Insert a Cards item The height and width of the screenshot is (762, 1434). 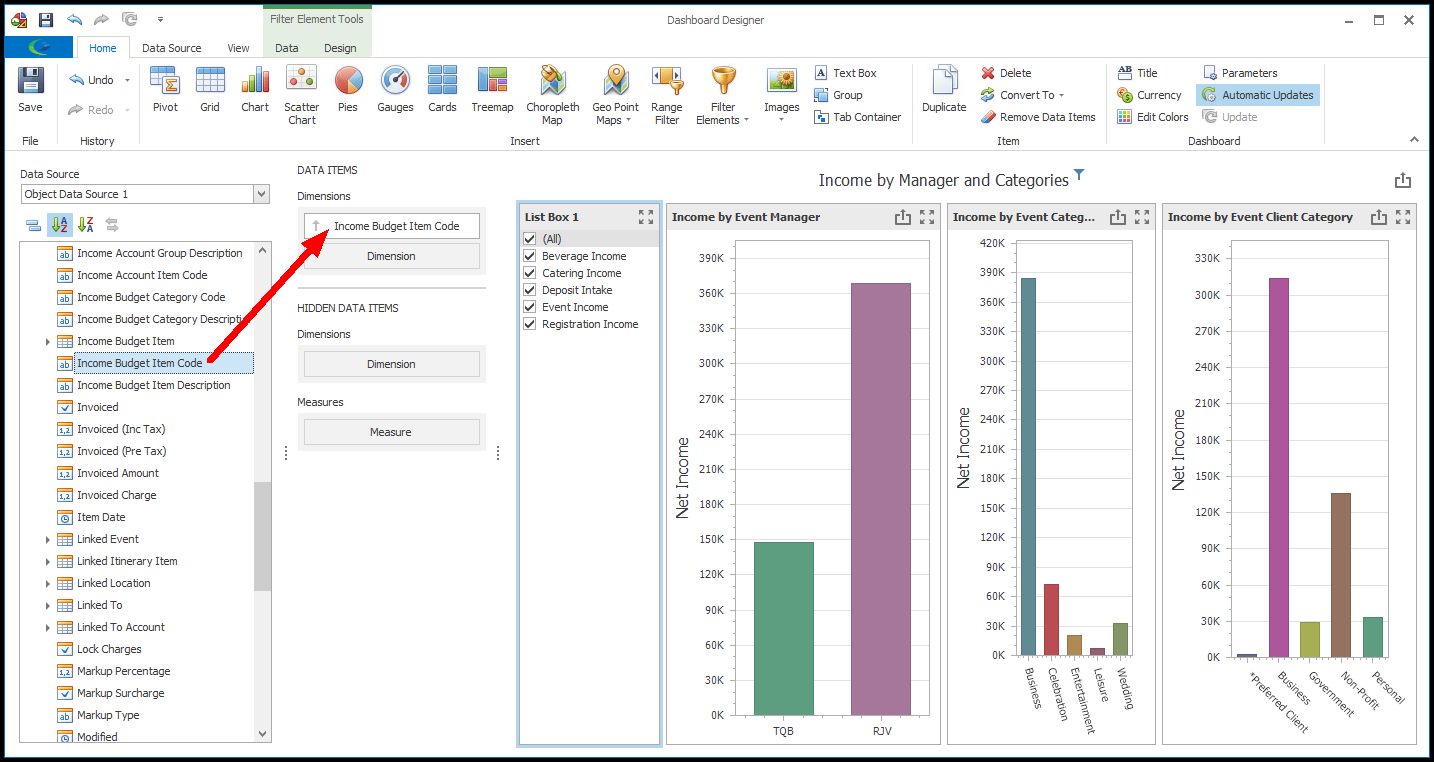pos(442,90)
